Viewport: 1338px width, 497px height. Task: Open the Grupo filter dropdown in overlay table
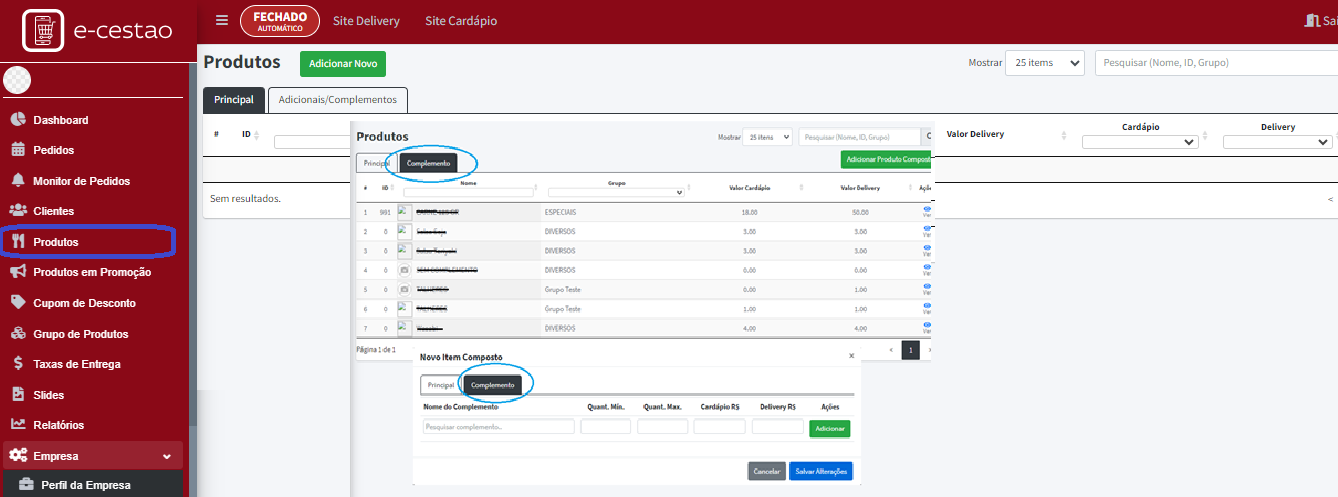click(616, 192)
